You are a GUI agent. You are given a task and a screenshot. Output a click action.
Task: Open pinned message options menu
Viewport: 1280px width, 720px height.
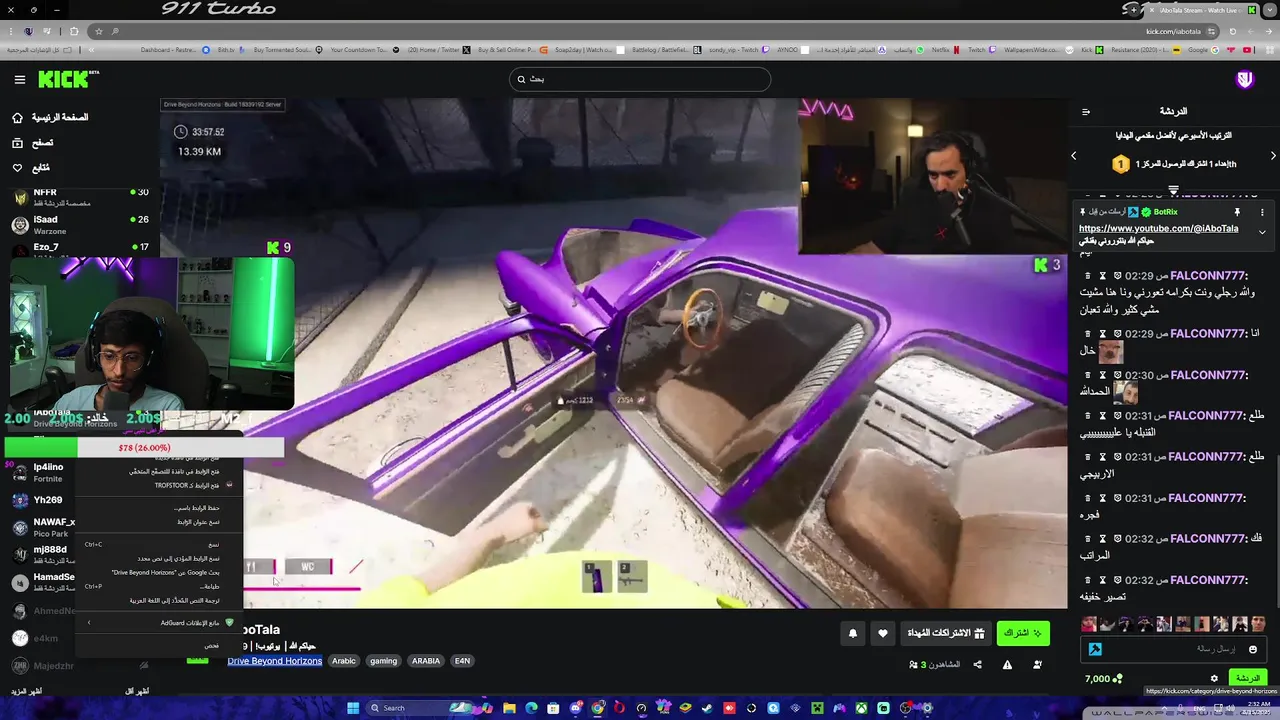pos(1262,212)
